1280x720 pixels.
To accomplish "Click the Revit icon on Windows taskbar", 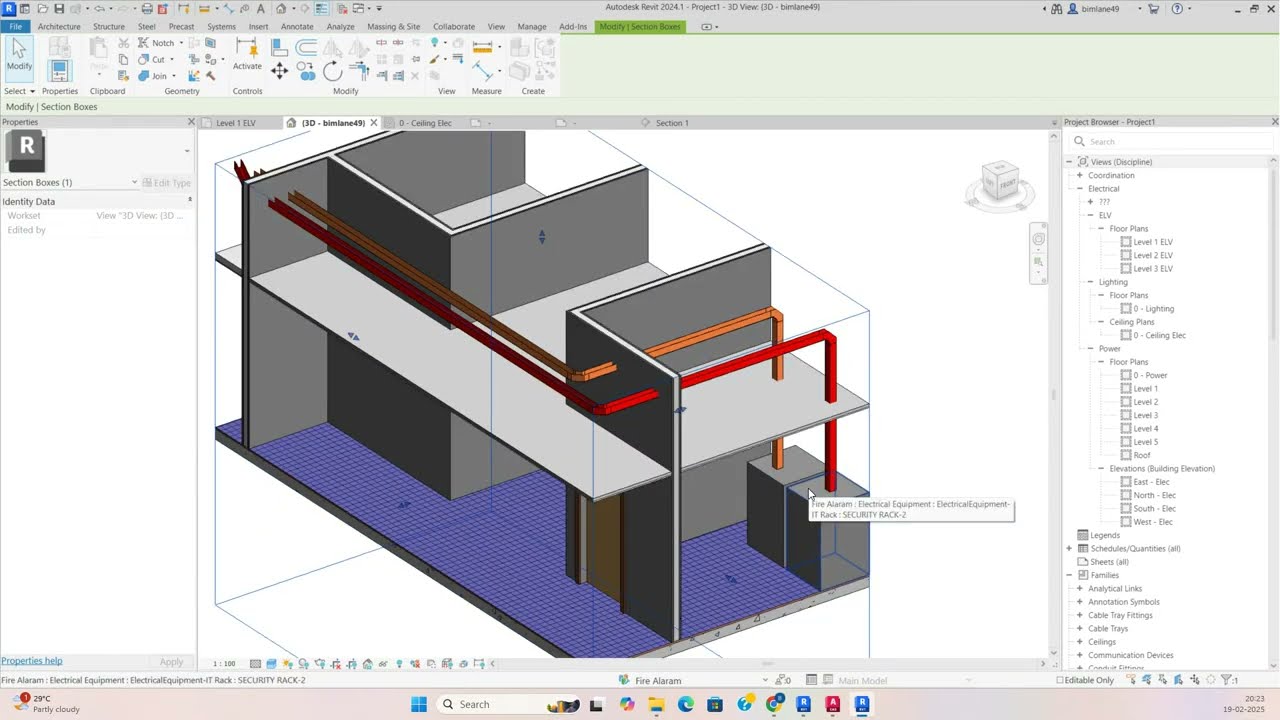I will click(862, 704).
